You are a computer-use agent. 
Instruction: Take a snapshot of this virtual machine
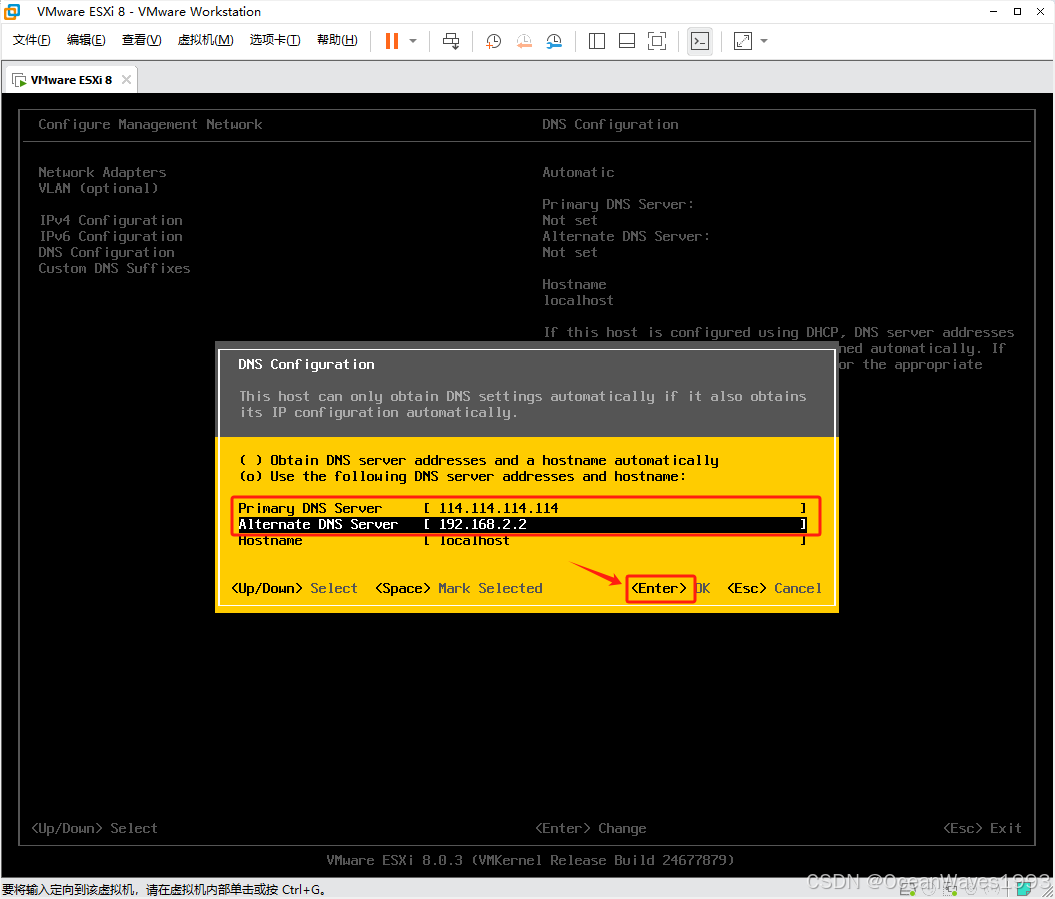click(493, 41)
